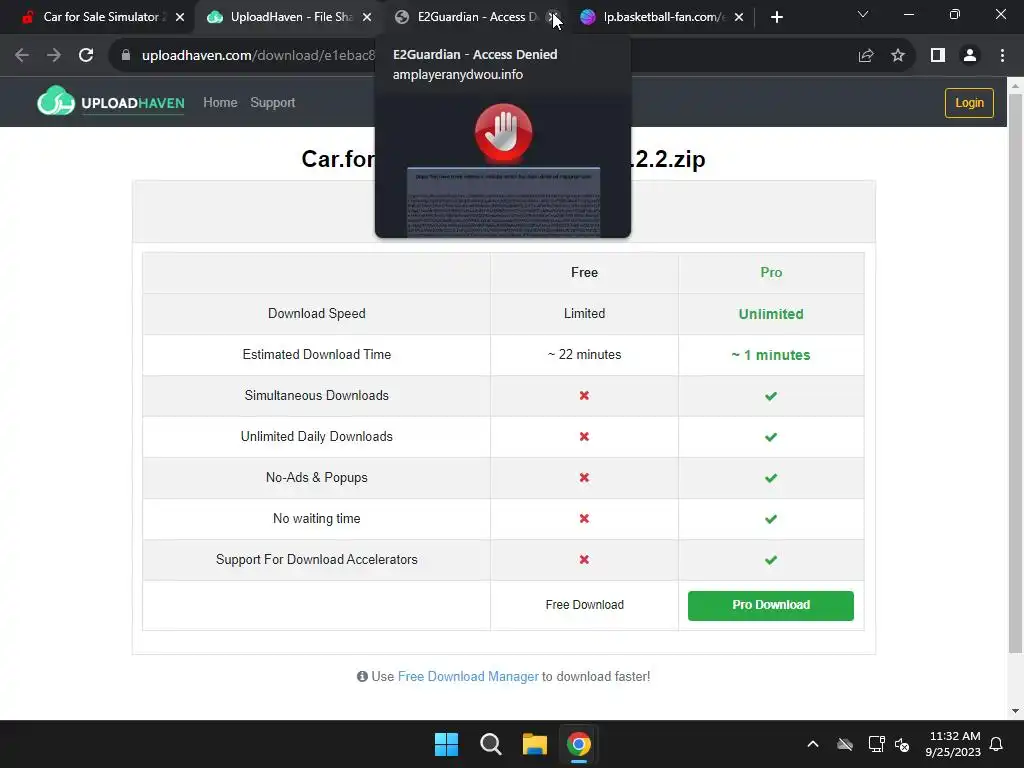Open the tab search dropdown arrow

coord(863,14)
